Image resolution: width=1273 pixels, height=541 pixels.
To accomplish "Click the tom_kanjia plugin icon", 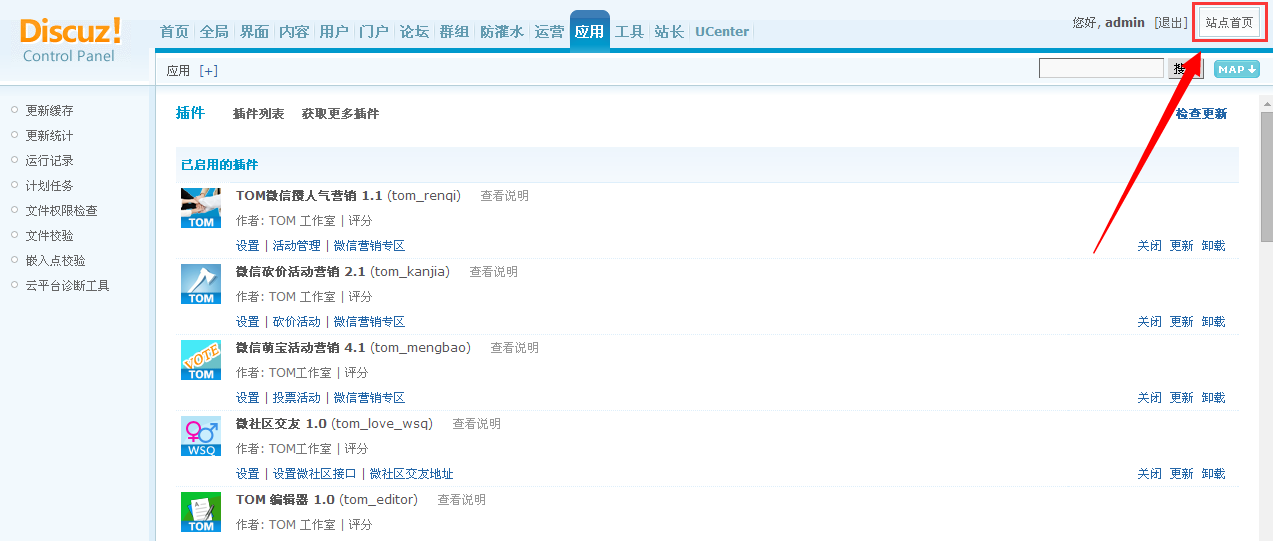I will click(201, 284).
